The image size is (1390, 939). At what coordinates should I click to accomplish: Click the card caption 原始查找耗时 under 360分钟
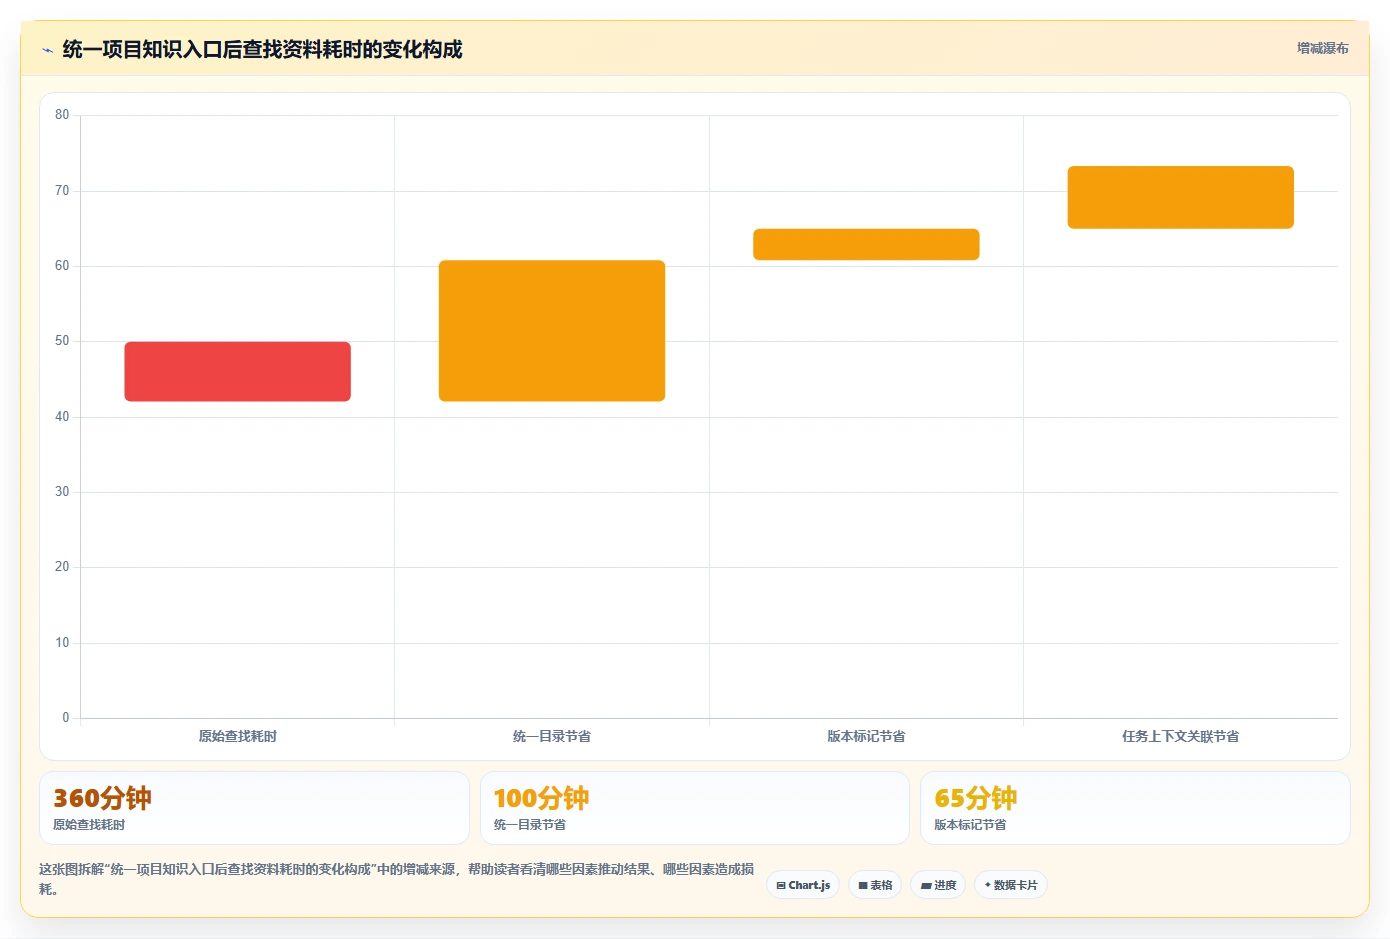pyautogui.click(x=89, y=825)
